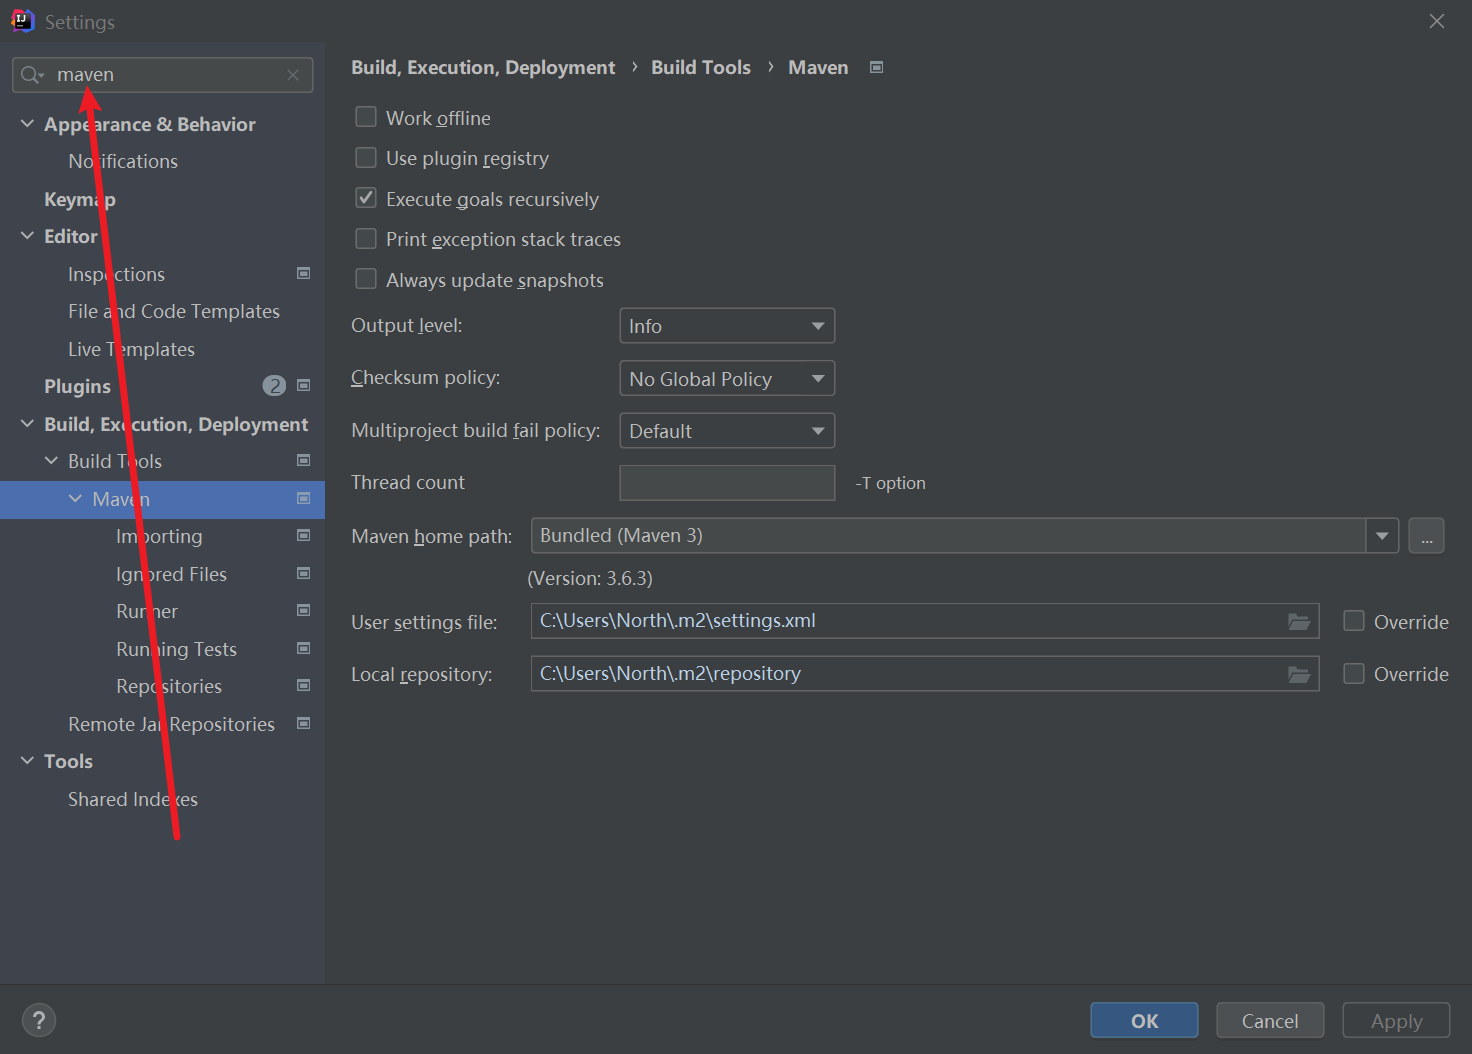
Task: Open the Checksum policy dropdown
Action: [727, 378]
